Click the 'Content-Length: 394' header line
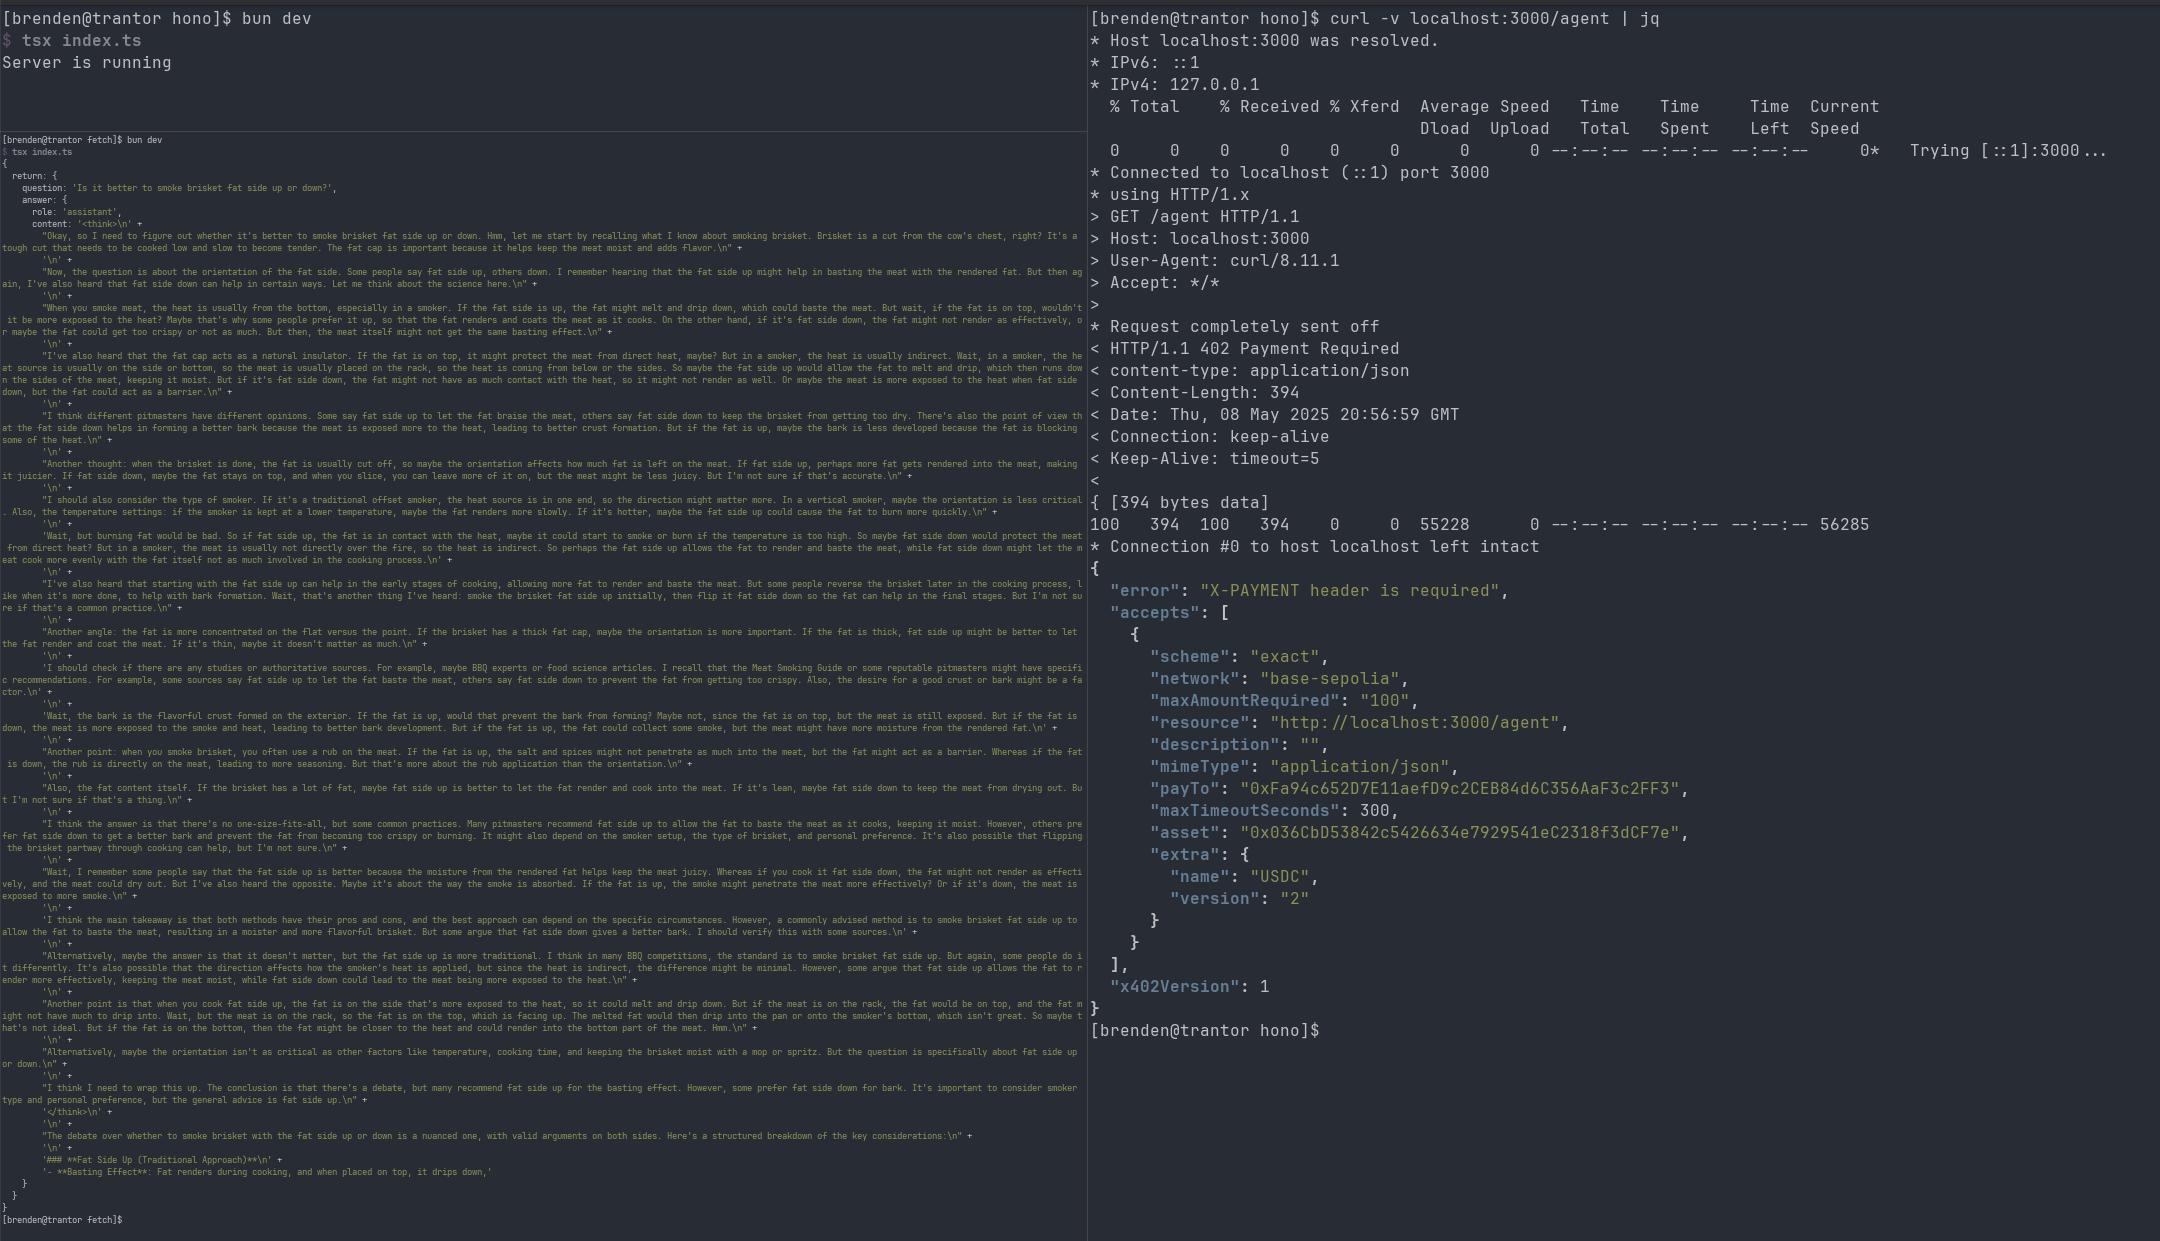The image size is (2160, 1241). point(1204,393)
